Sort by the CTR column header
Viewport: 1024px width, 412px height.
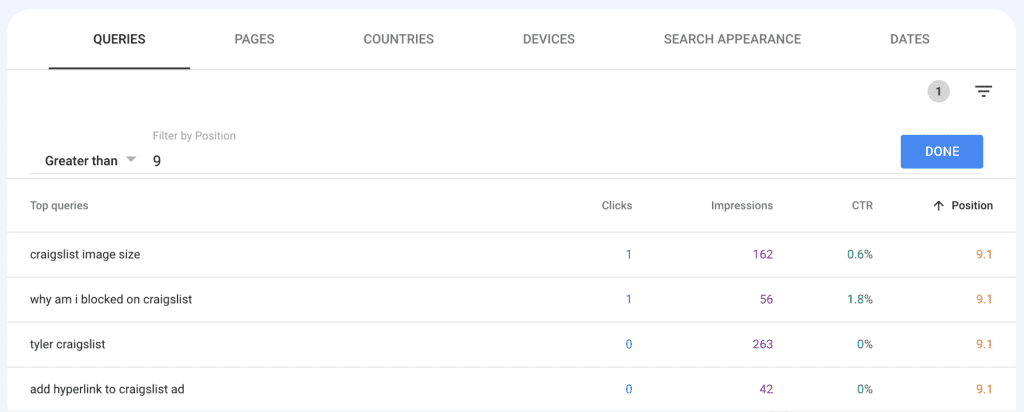pos(863,206)
